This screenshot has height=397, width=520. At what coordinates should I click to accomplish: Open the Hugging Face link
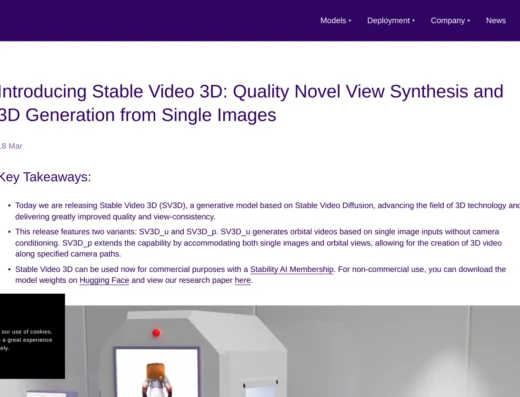click(x=104, y=280)
